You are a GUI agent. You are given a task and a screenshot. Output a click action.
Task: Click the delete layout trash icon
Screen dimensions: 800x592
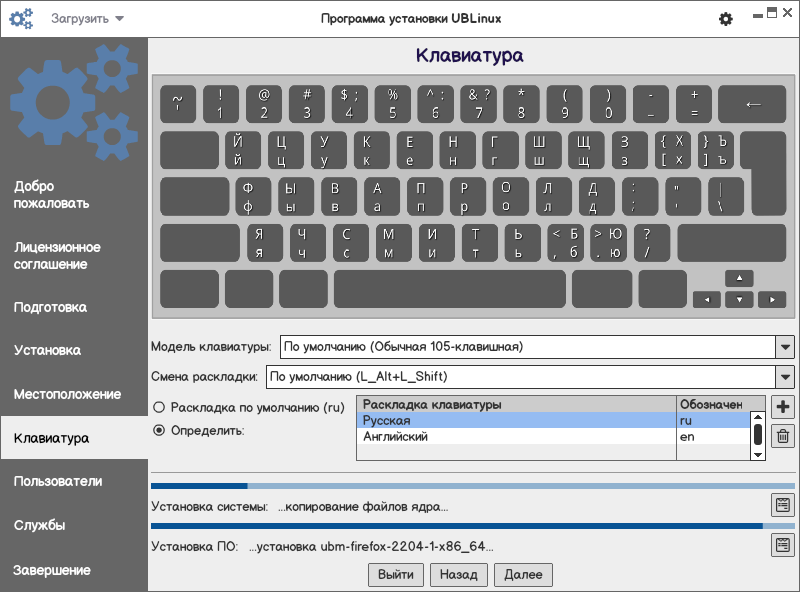[x=783, y=435]
